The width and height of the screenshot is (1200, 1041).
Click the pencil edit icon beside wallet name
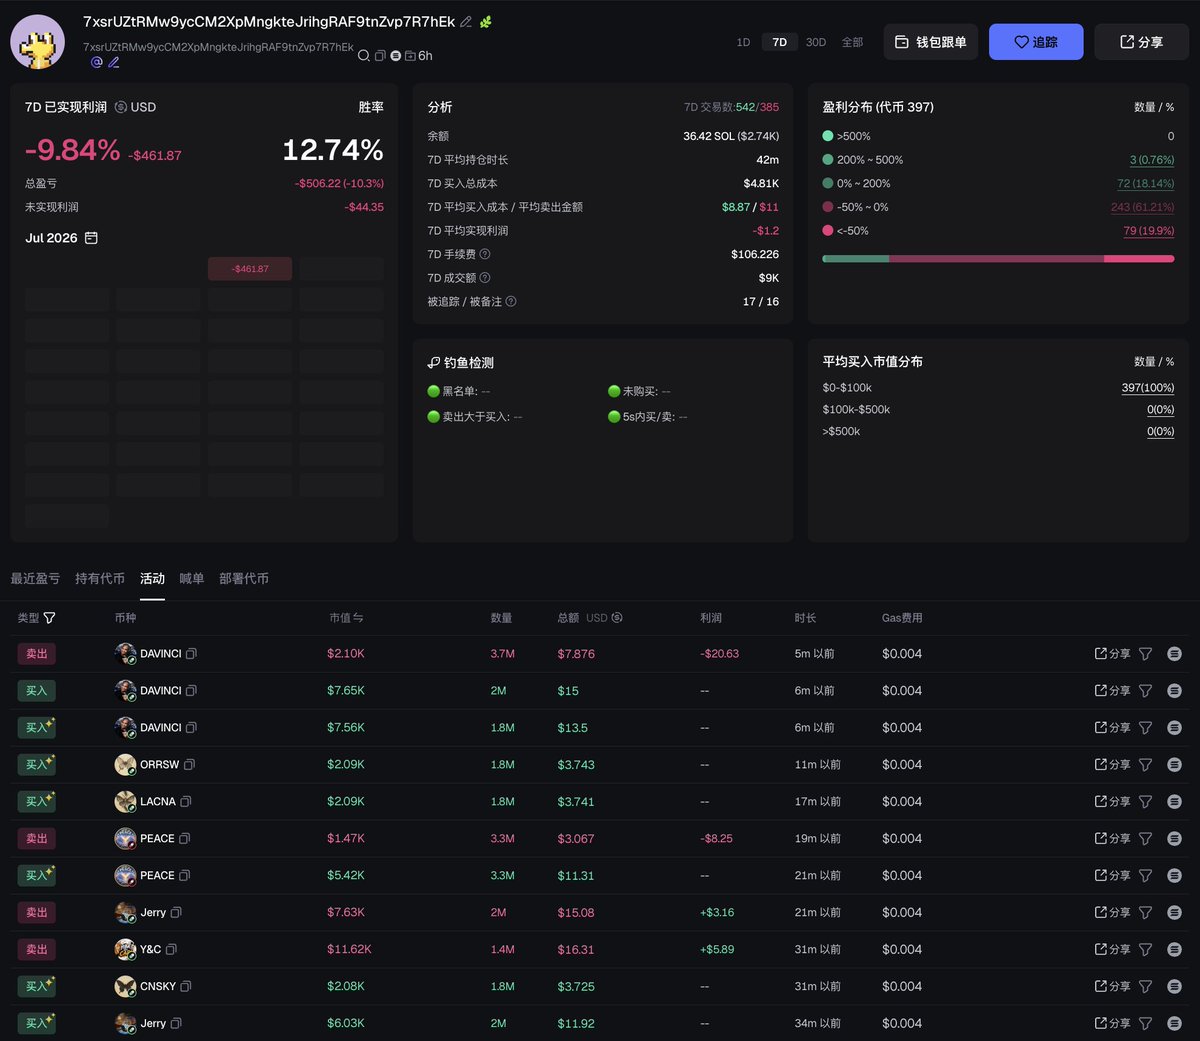466,21
